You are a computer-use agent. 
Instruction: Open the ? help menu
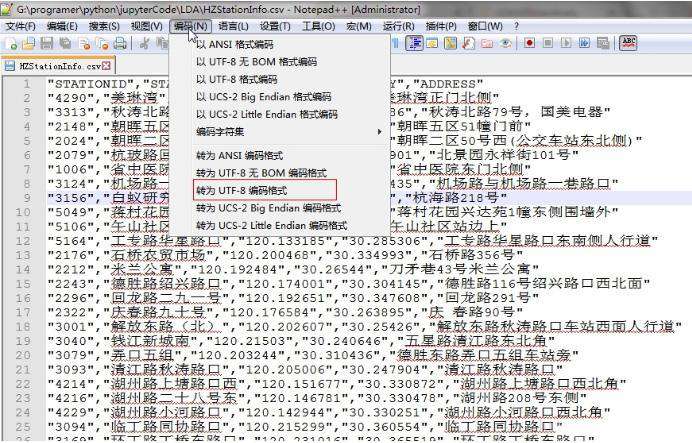(516, 26)
